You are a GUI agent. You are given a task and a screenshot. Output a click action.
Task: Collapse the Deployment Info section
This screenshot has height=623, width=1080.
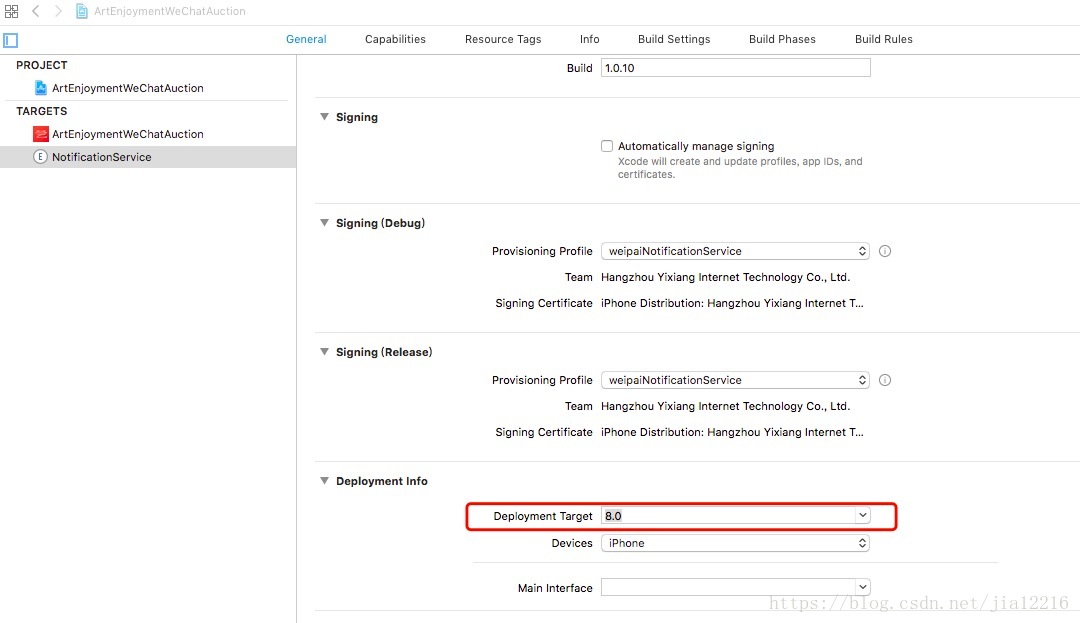point(324,481)
